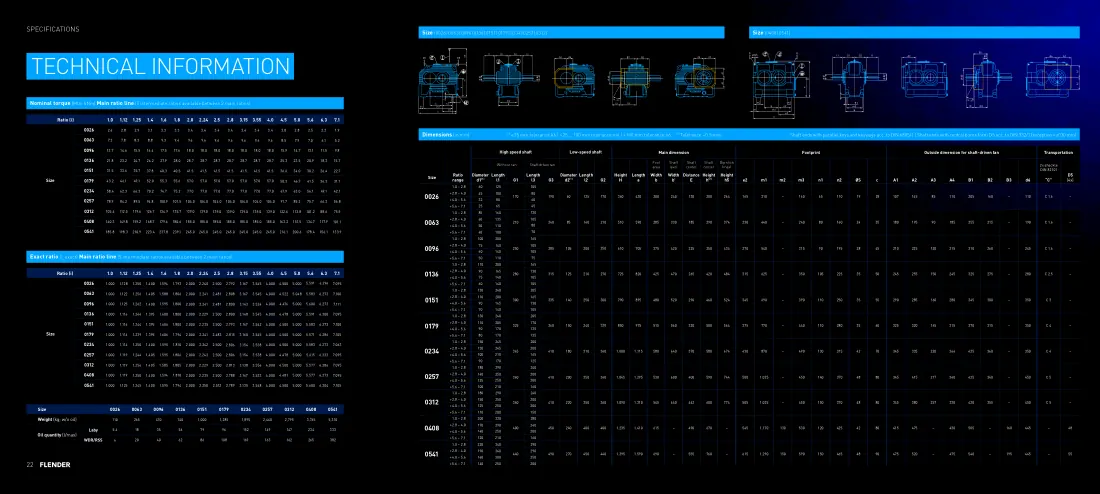Select size 0179 in the Dimensions table
This screenshot has width=1100, height=494.
432,326
